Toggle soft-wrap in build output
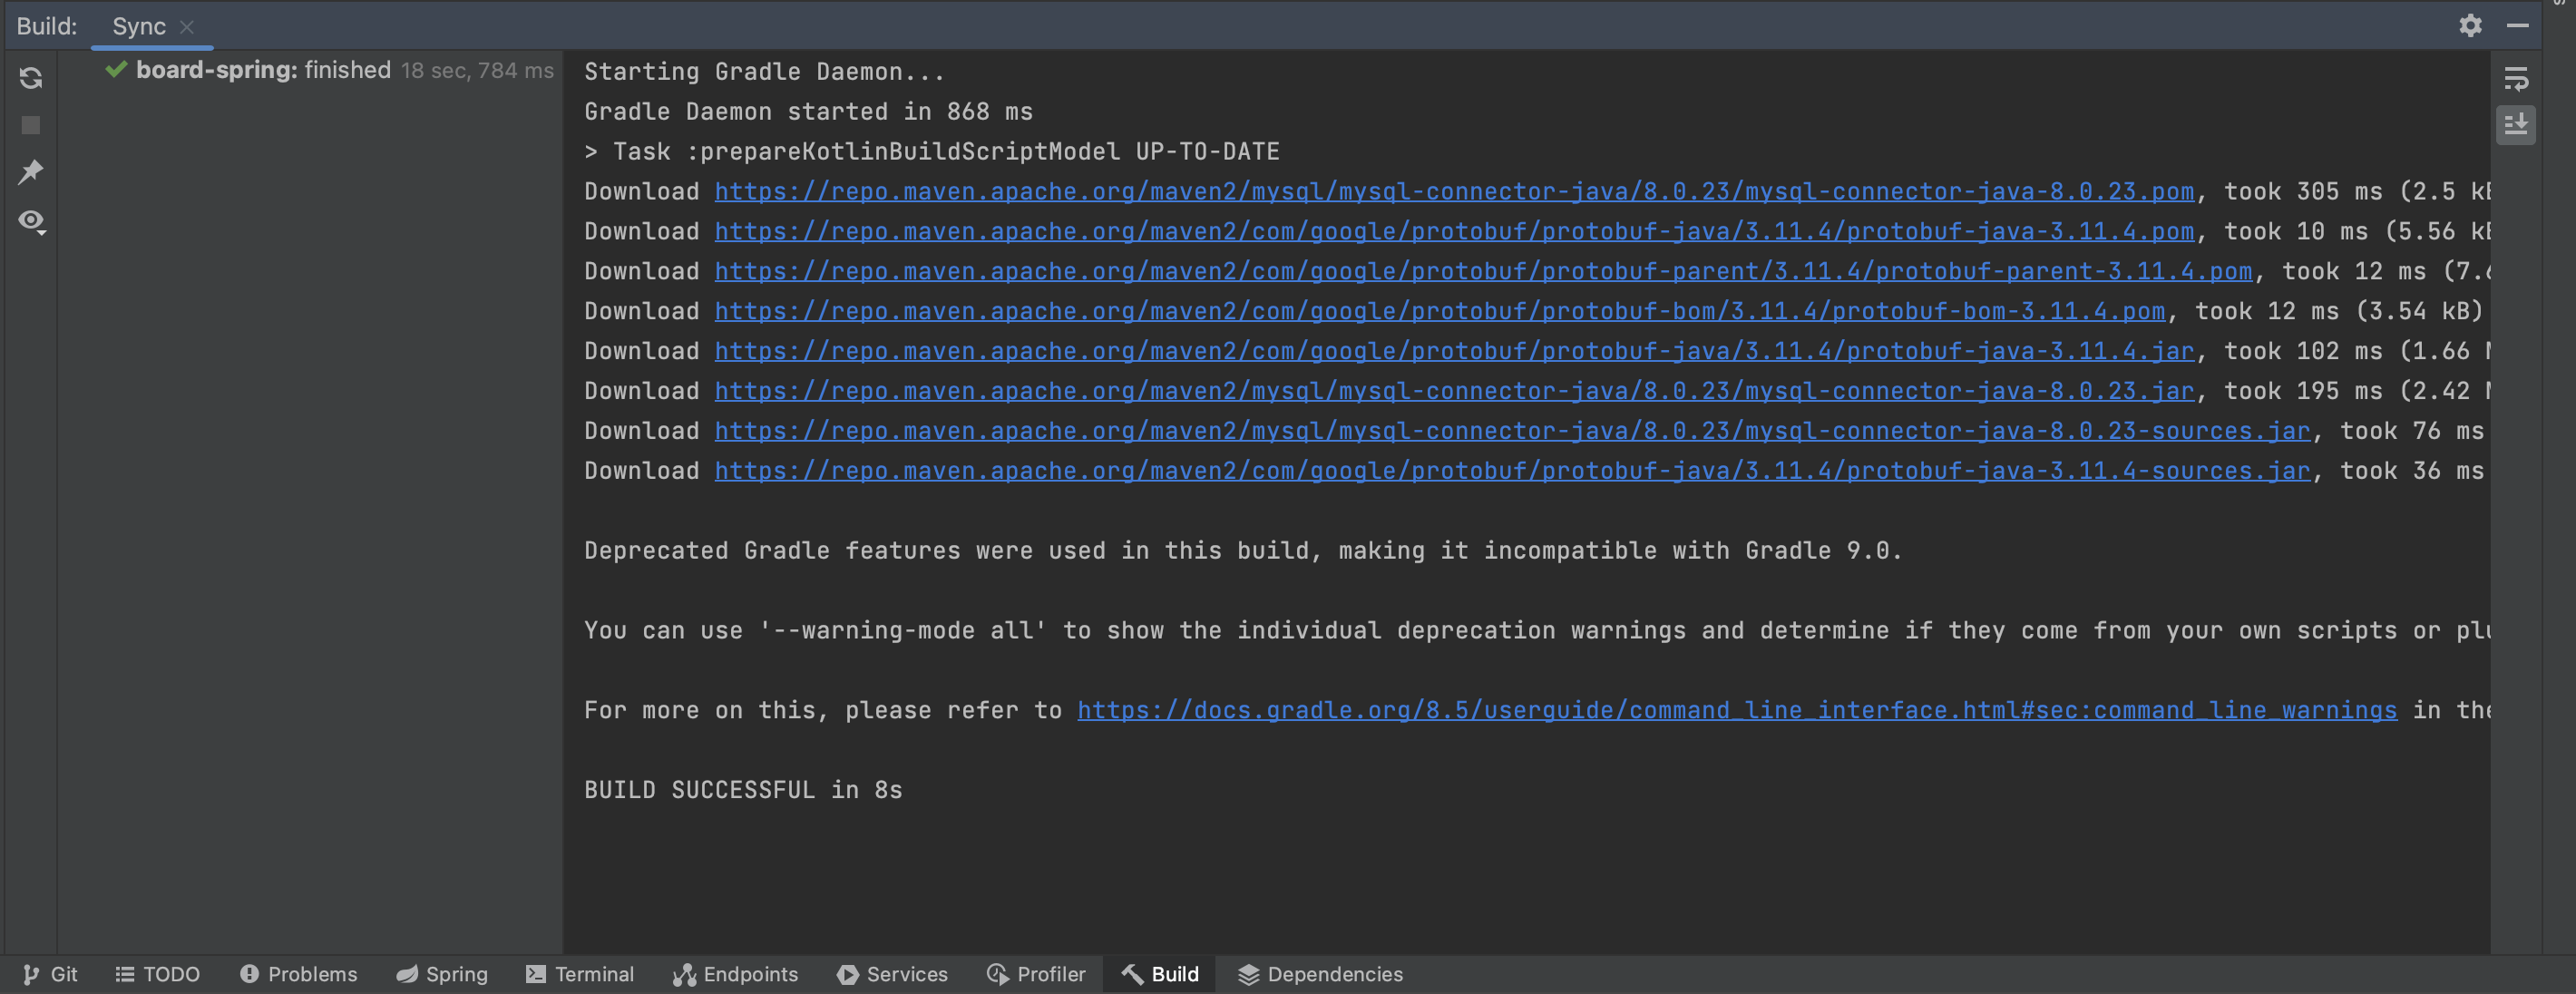The width and height of the screenshot is (2576, 994). coord(2518,80)
